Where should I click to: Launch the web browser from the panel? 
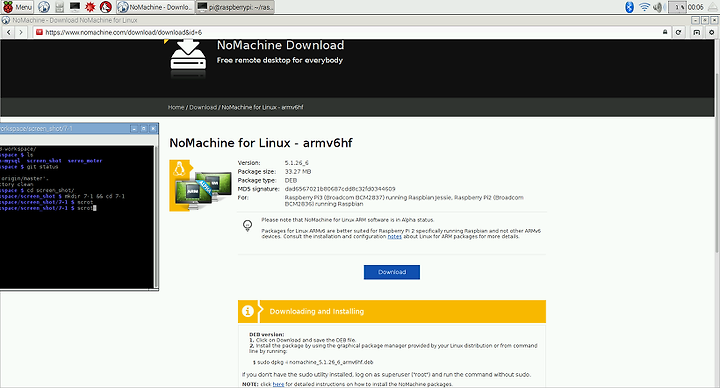pyautogui.click(x=44, y=7)
